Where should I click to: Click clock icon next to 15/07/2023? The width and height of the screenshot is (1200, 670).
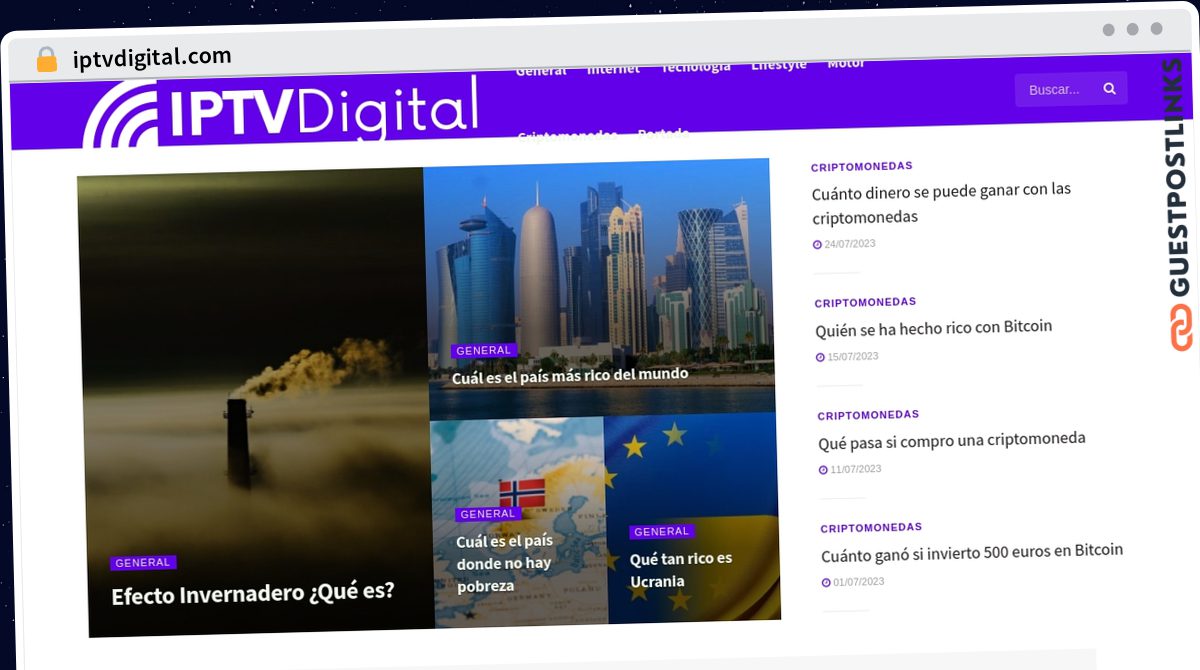(820, 357)
